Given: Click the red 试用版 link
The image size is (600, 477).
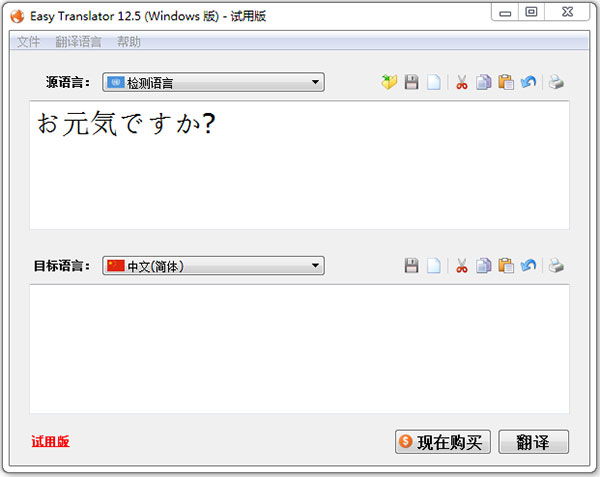Looking at the screenshot, I should (50, 441).
